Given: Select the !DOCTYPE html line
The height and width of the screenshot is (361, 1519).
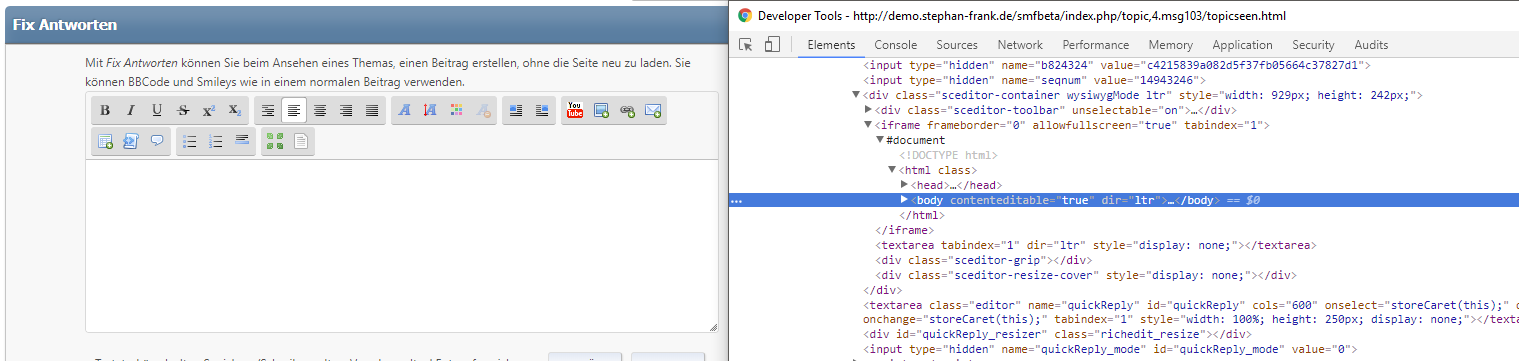Looking at the screenshot, I should click(x=947, y=155).
